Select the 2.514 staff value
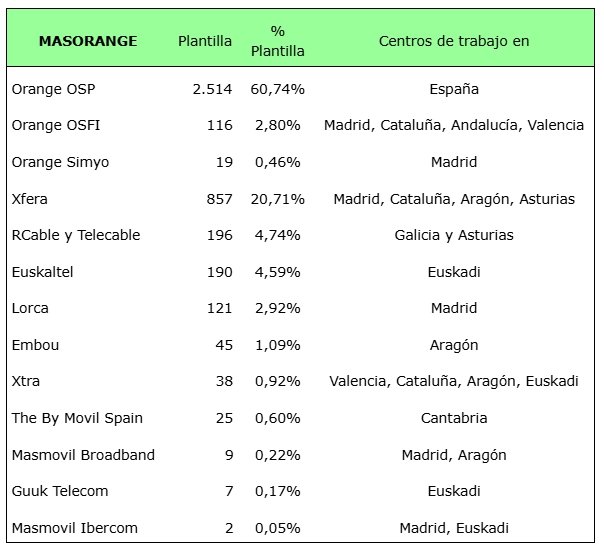 point(212,89)
